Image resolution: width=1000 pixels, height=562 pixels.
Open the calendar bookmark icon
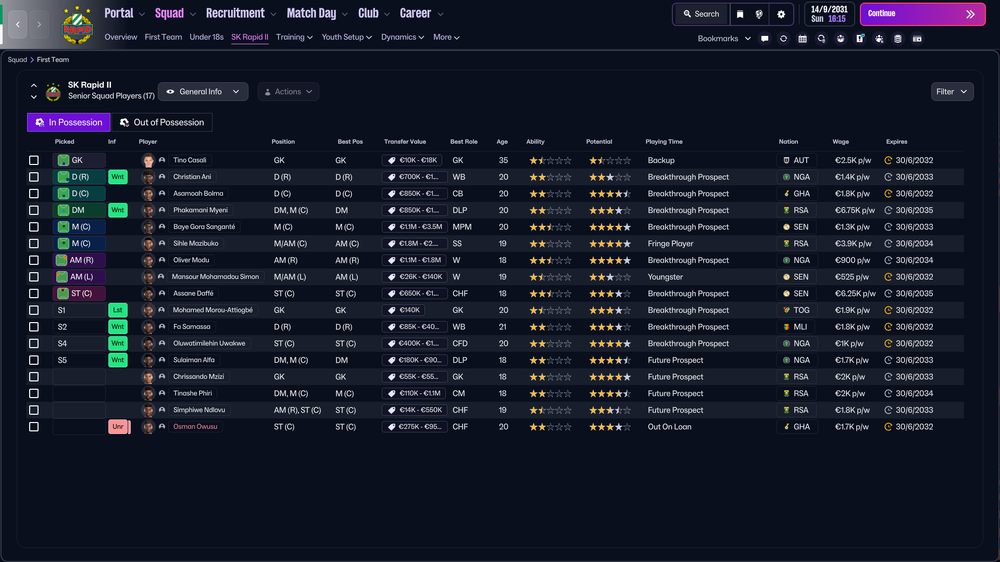point(802,39)
